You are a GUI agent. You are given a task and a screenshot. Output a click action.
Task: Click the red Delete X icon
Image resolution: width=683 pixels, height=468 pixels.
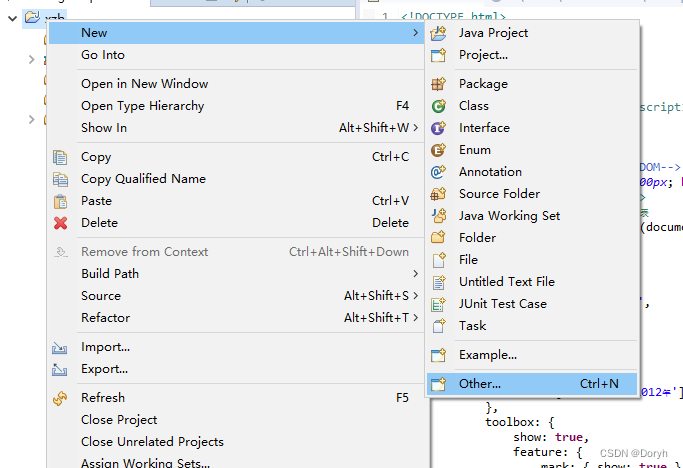[x=61, y=223]
